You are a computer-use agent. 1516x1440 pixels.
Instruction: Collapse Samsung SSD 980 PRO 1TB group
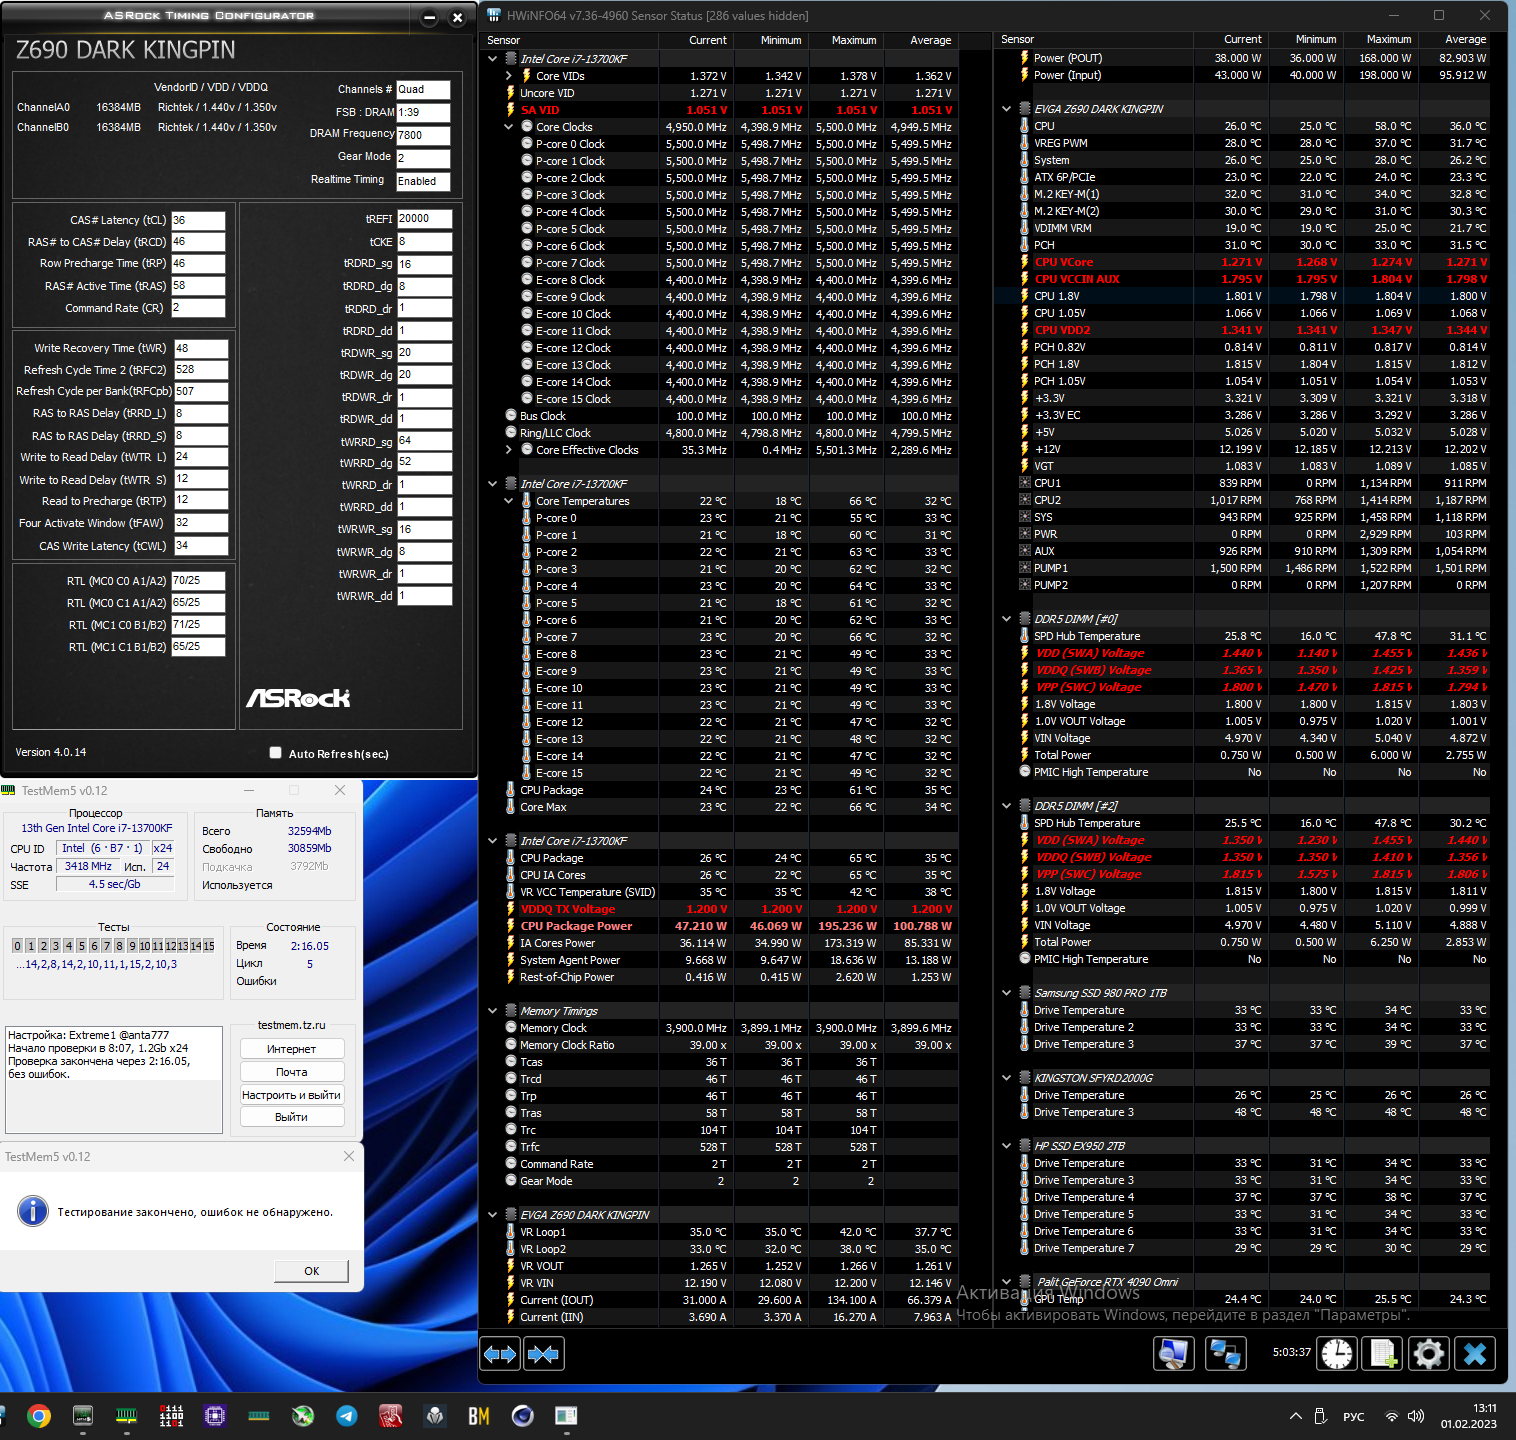[x=1007, y=993]
